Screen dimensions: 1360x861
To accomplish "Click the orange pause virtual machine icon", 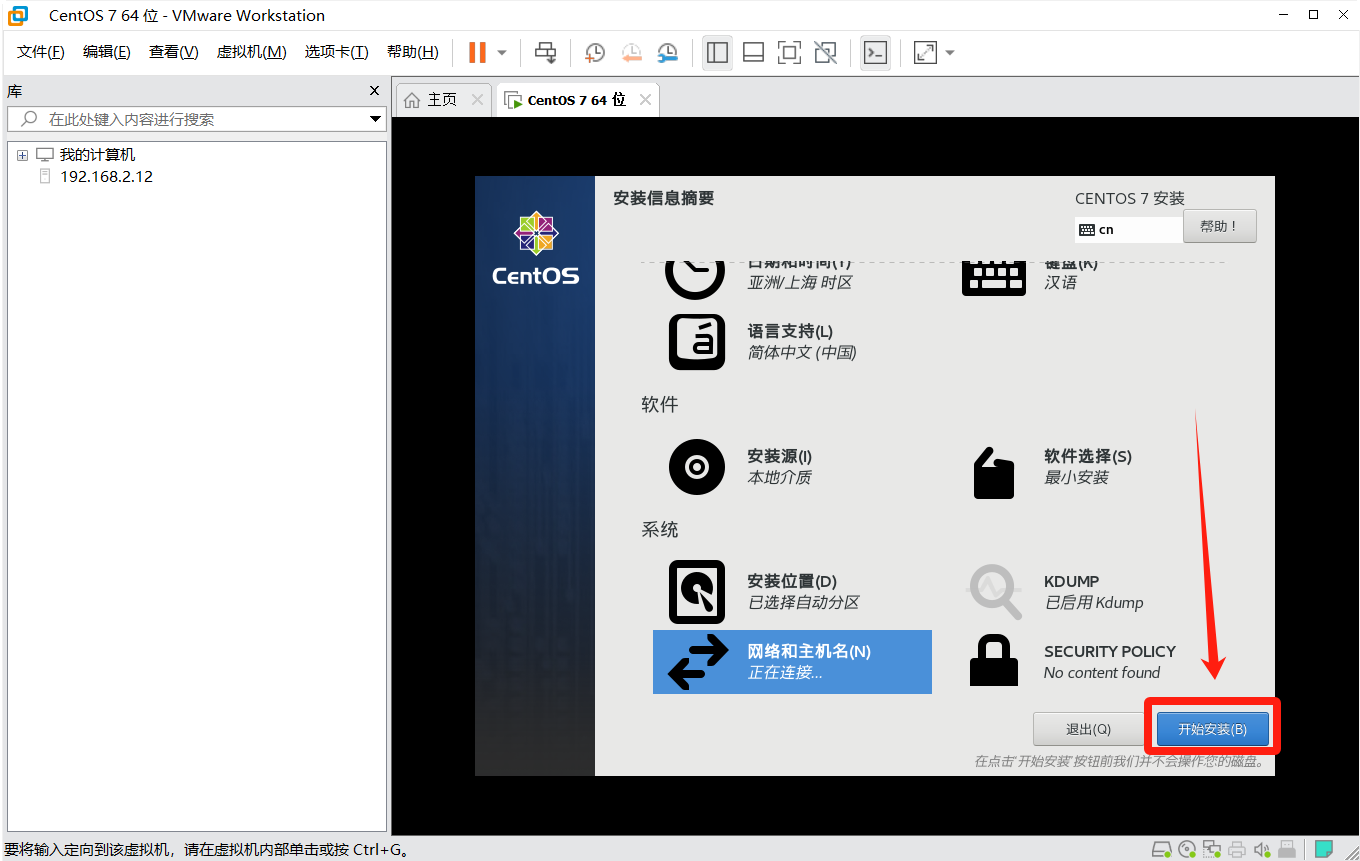I will pos(477,52).
